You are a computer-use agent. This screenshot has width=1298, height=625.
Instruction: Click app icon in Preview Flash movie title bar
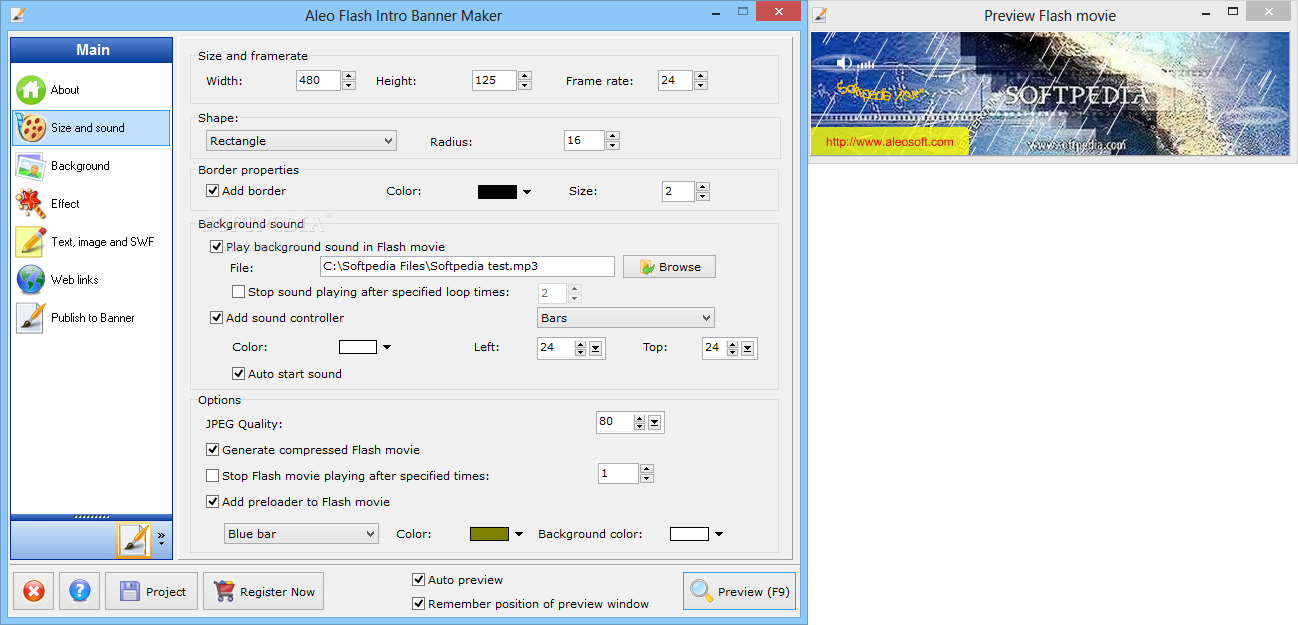(x=820, y=15)
